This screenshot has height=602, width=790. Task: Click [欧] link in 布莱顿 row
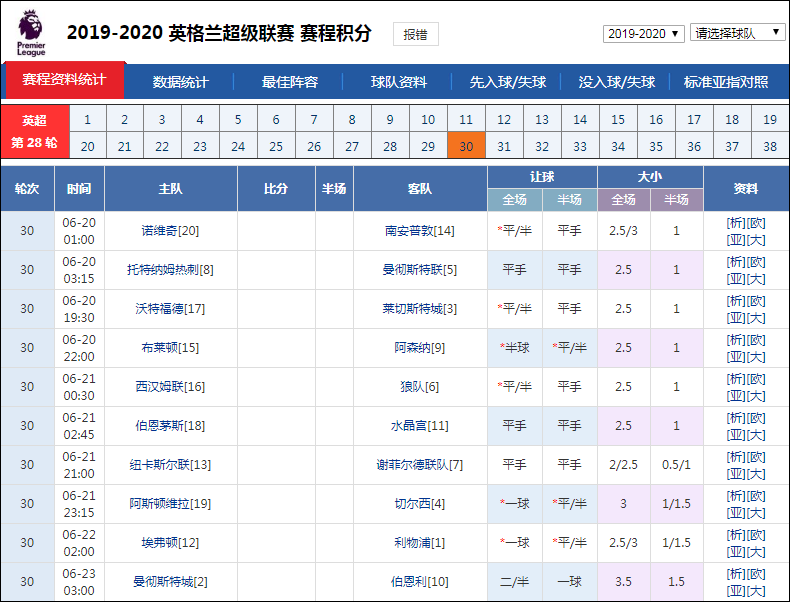click(756, 340)
